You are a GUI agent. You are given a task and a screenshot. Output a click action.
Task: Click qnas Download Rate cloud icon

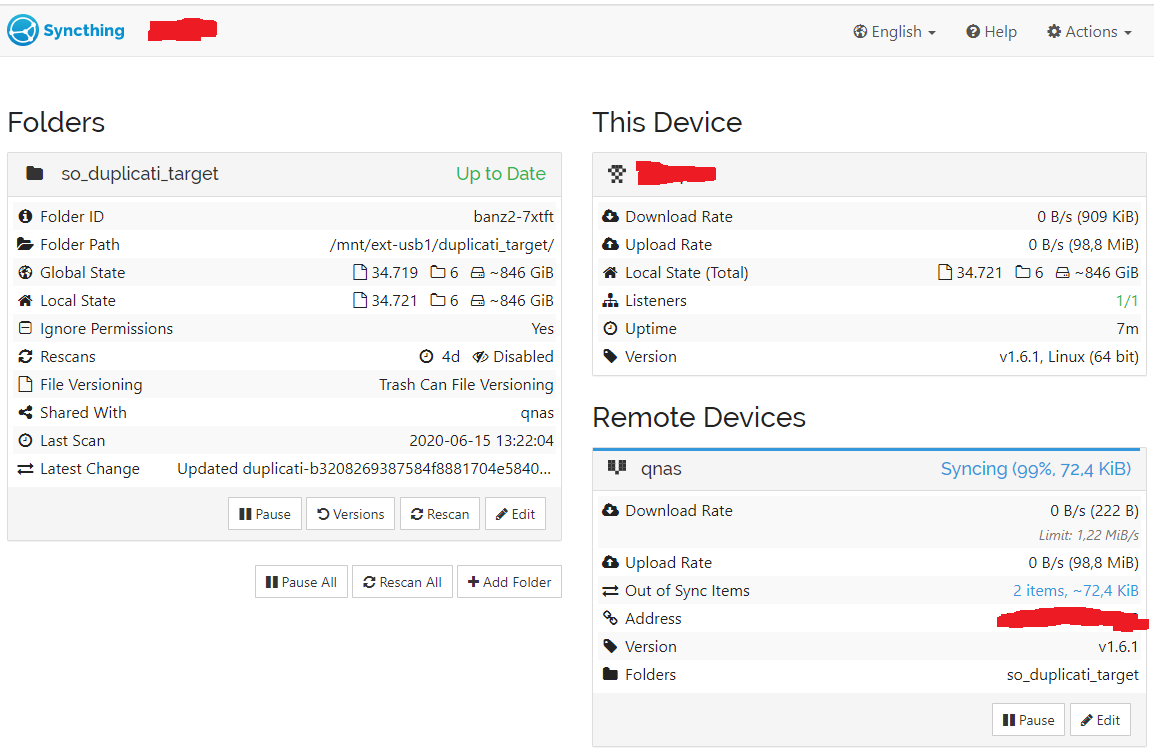(610, 510)
